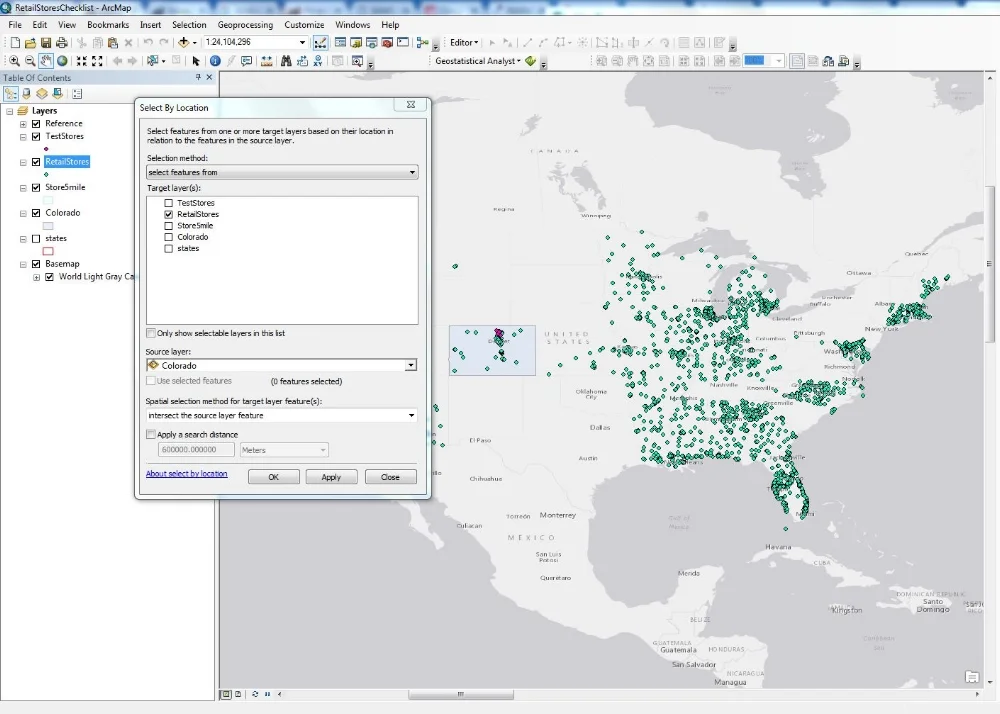1000x714 pixels.
Task: Switch to List By Visibility
Action: pos(42,94)
